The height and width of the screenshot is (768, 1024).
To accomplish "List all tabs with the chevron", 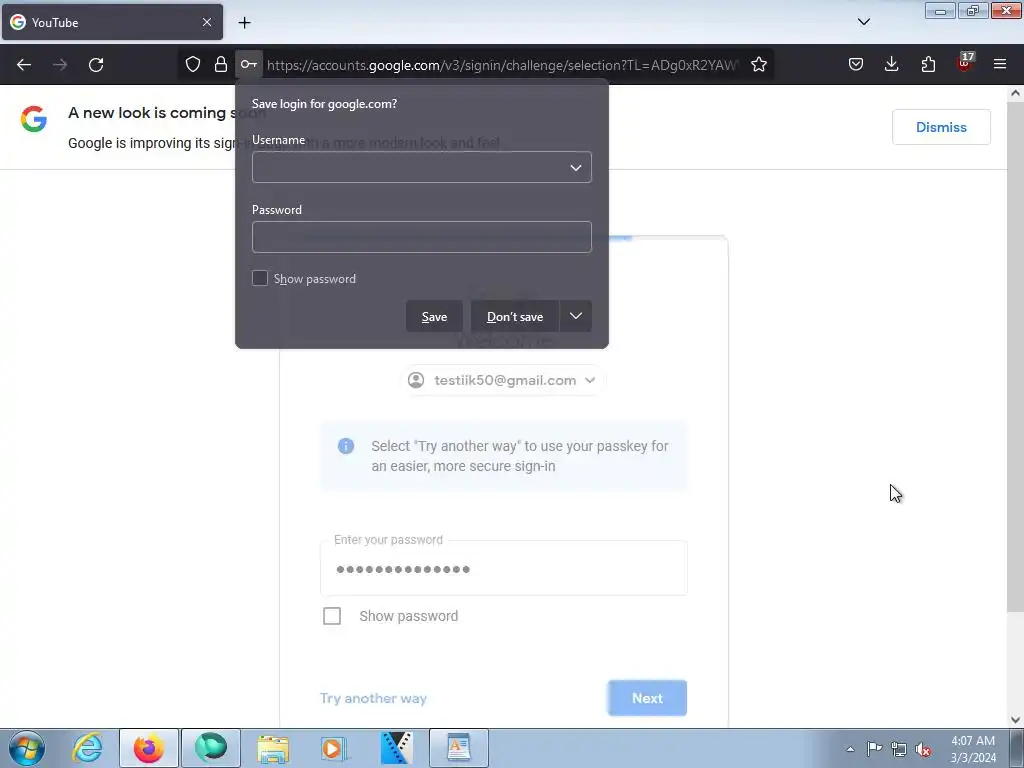I will click(x=863, y=22).
